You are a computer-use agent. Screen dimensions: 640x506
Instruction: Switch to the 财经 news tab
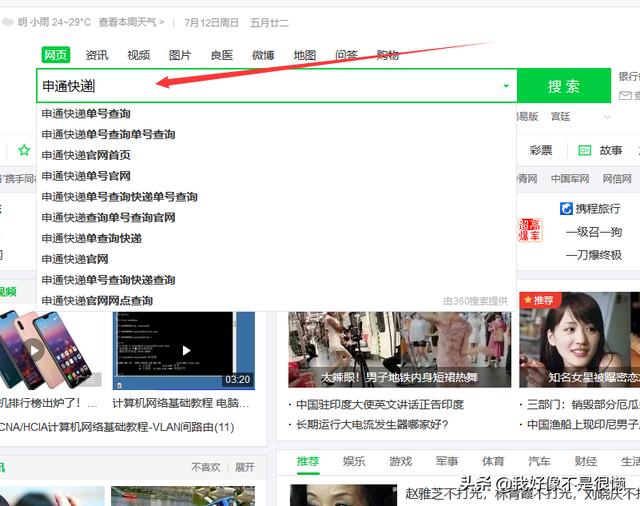tap(586, 462)
